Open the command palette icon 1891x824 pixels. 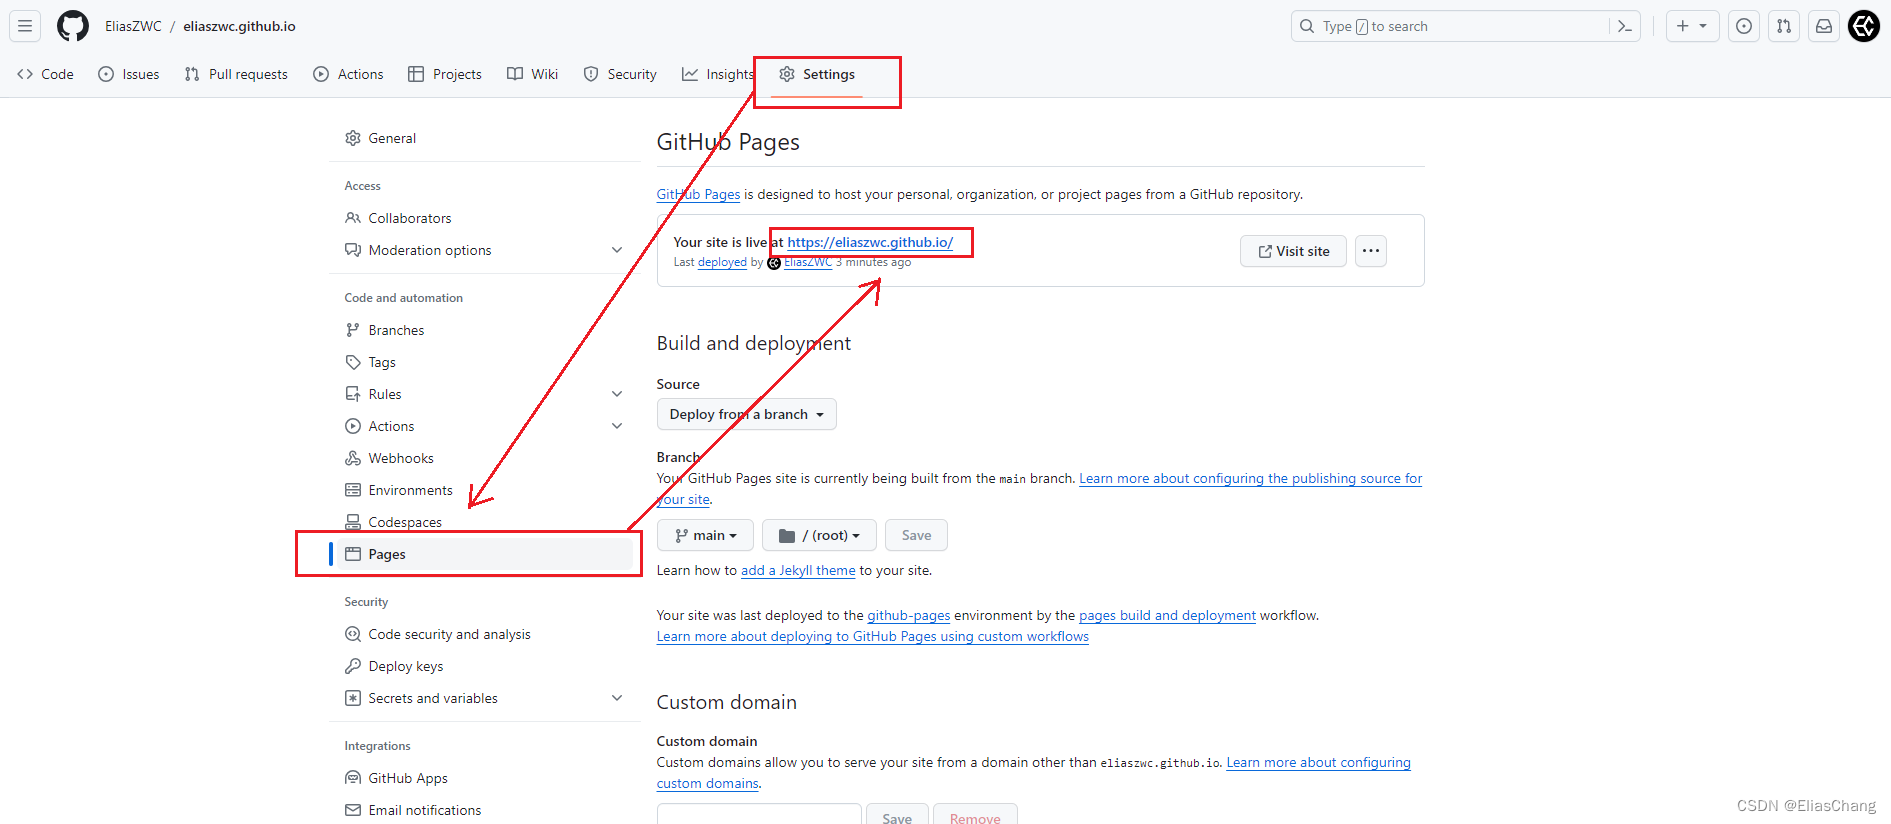point(1625,26)
